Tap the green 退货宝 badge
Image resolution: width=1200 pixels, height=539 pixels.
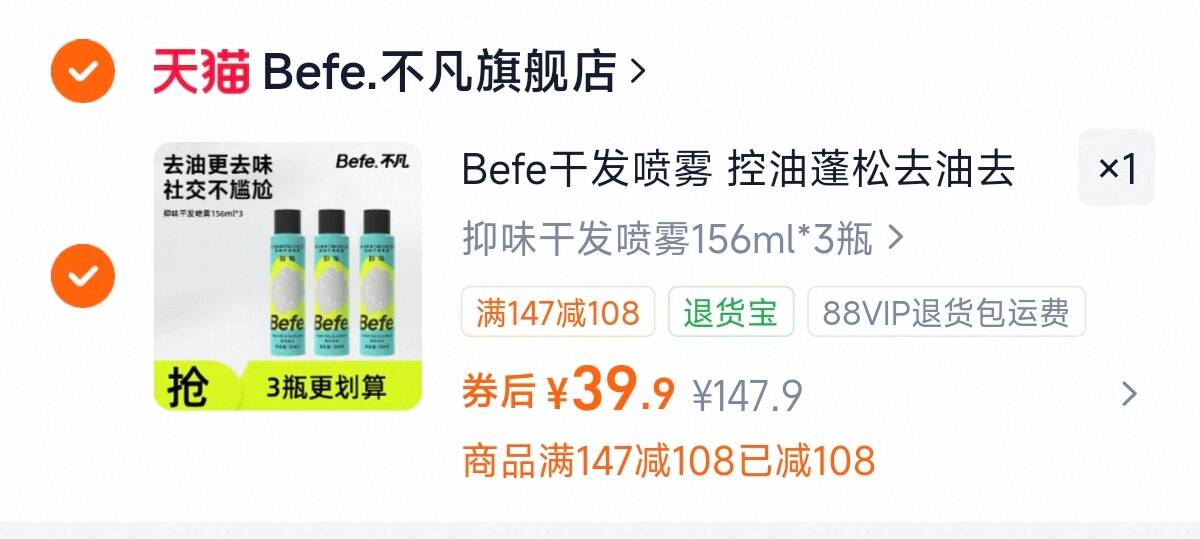731,312
